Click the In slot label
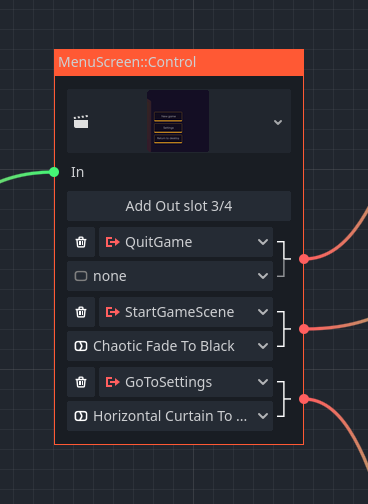368x504 pixels. pyautogui.click(x=77, y=172)
